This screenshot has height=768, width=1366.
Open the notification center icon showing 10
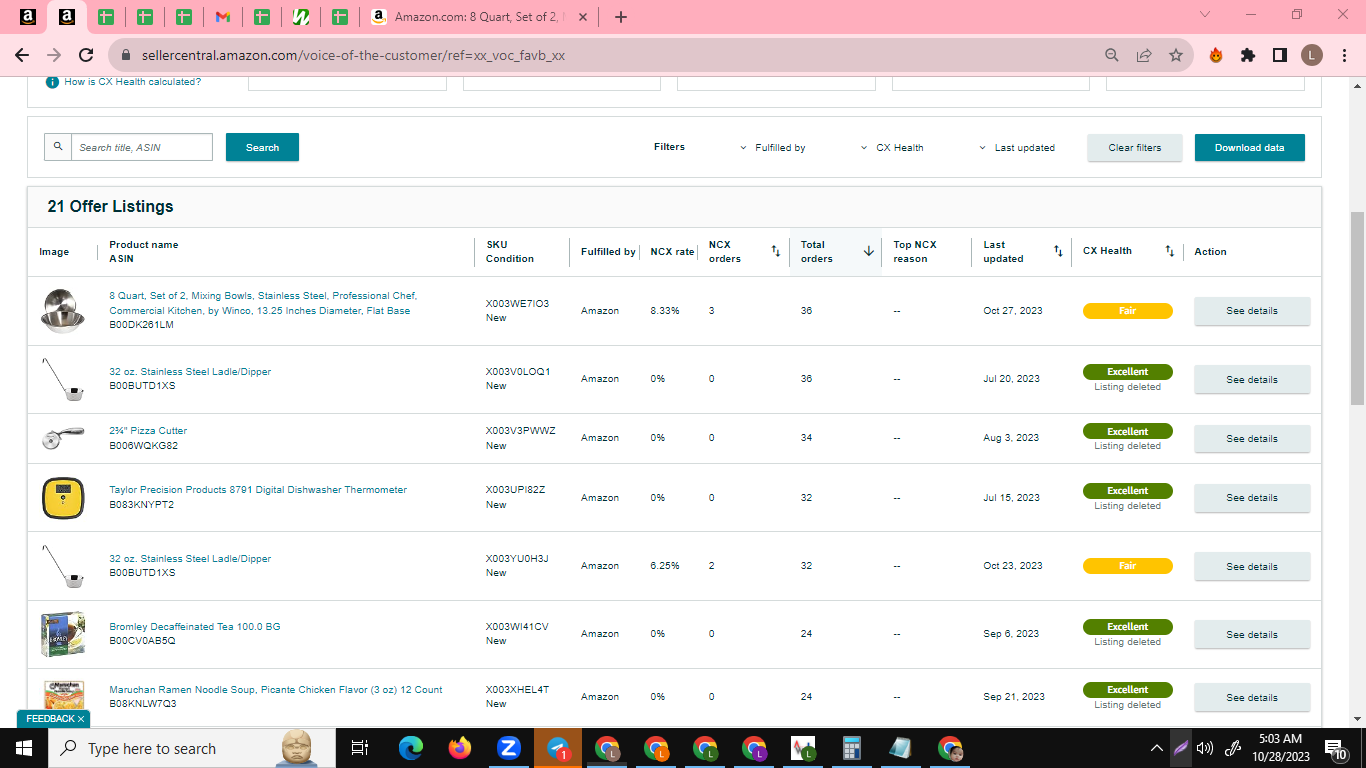1337,748
